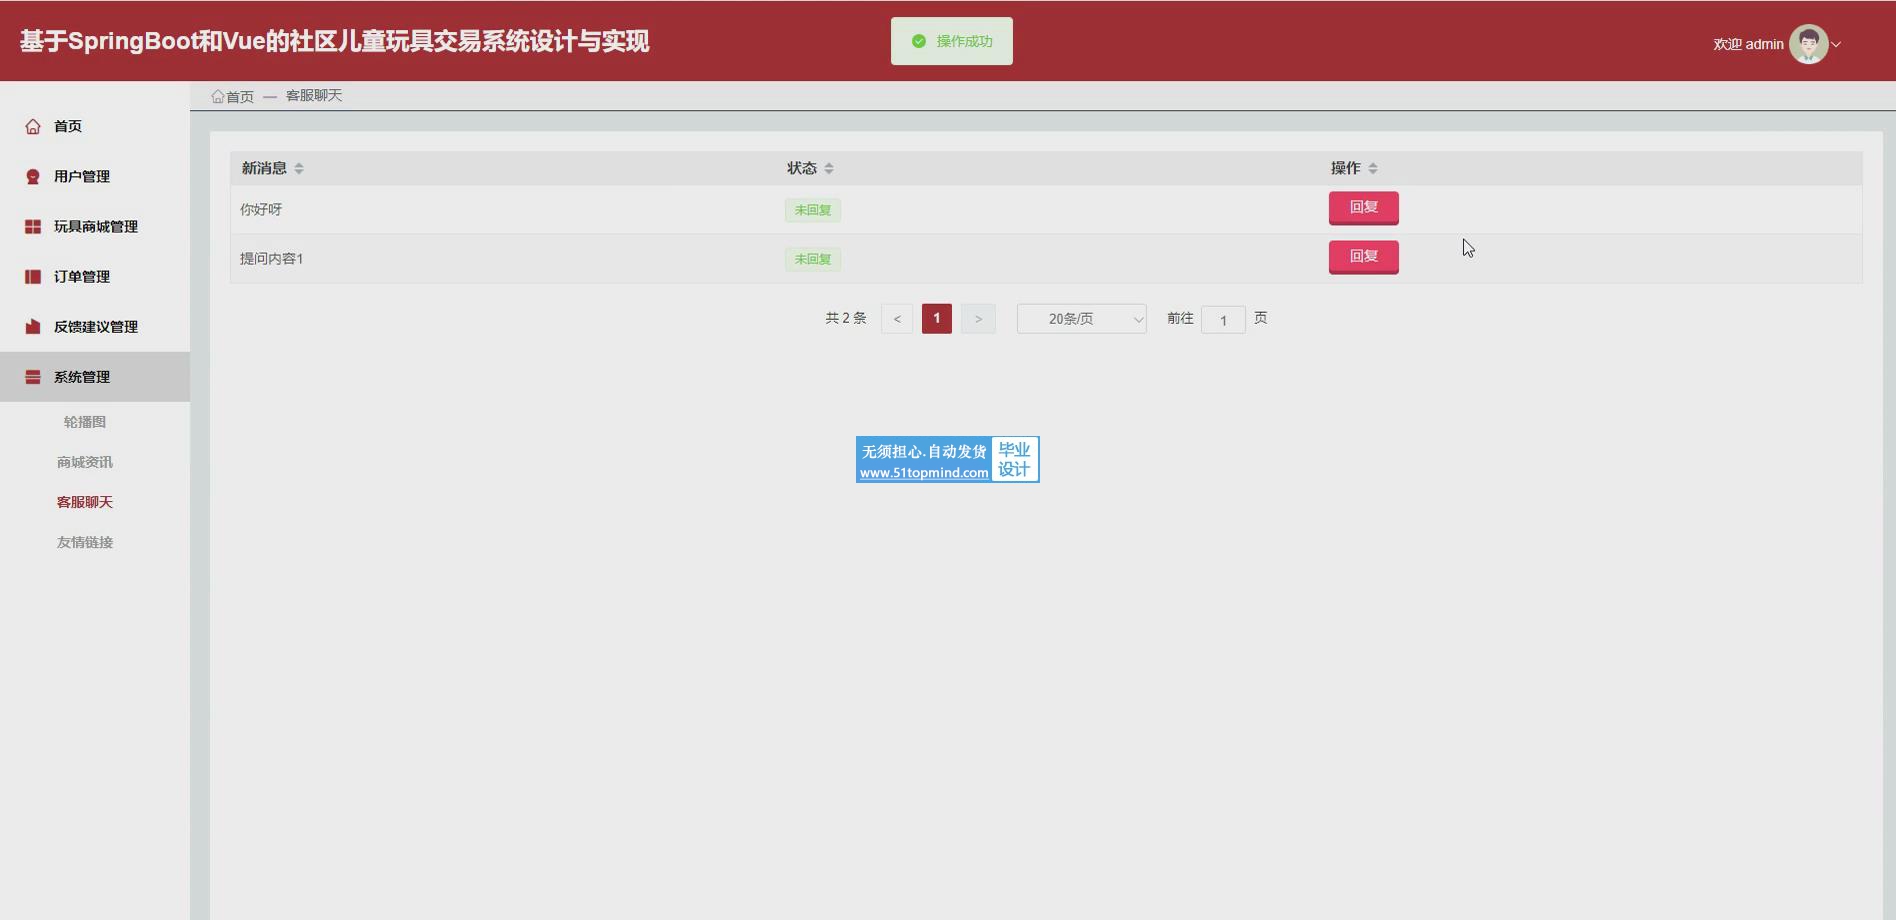Expand the admin user menu arrow
The width and height of the screenshot is (1896, 920).
pos(1836,44)
